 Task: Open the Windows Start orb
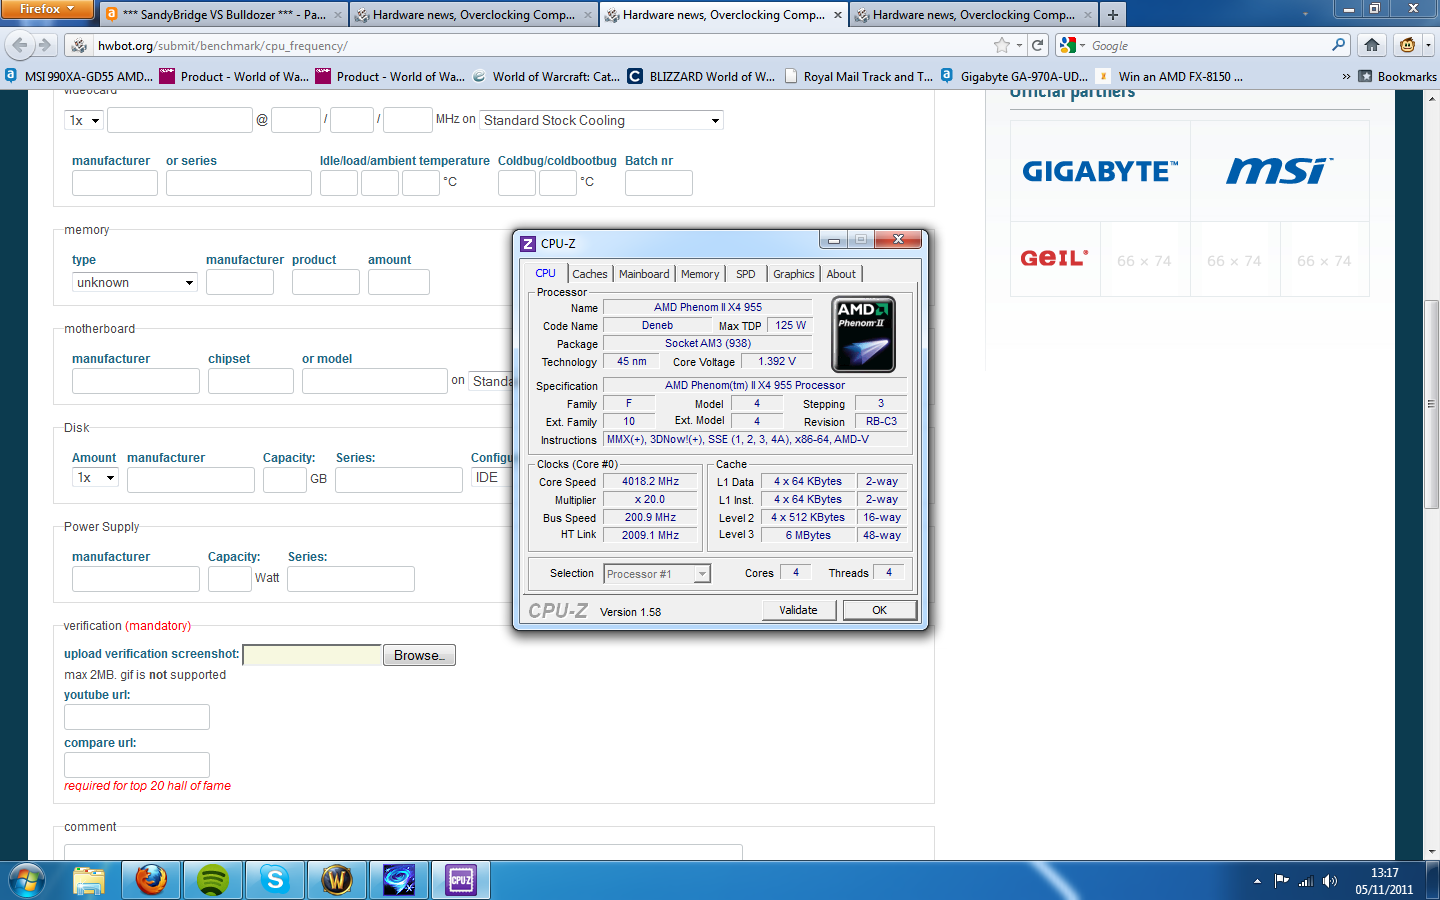pyautogui.click(x=27, y=881)
